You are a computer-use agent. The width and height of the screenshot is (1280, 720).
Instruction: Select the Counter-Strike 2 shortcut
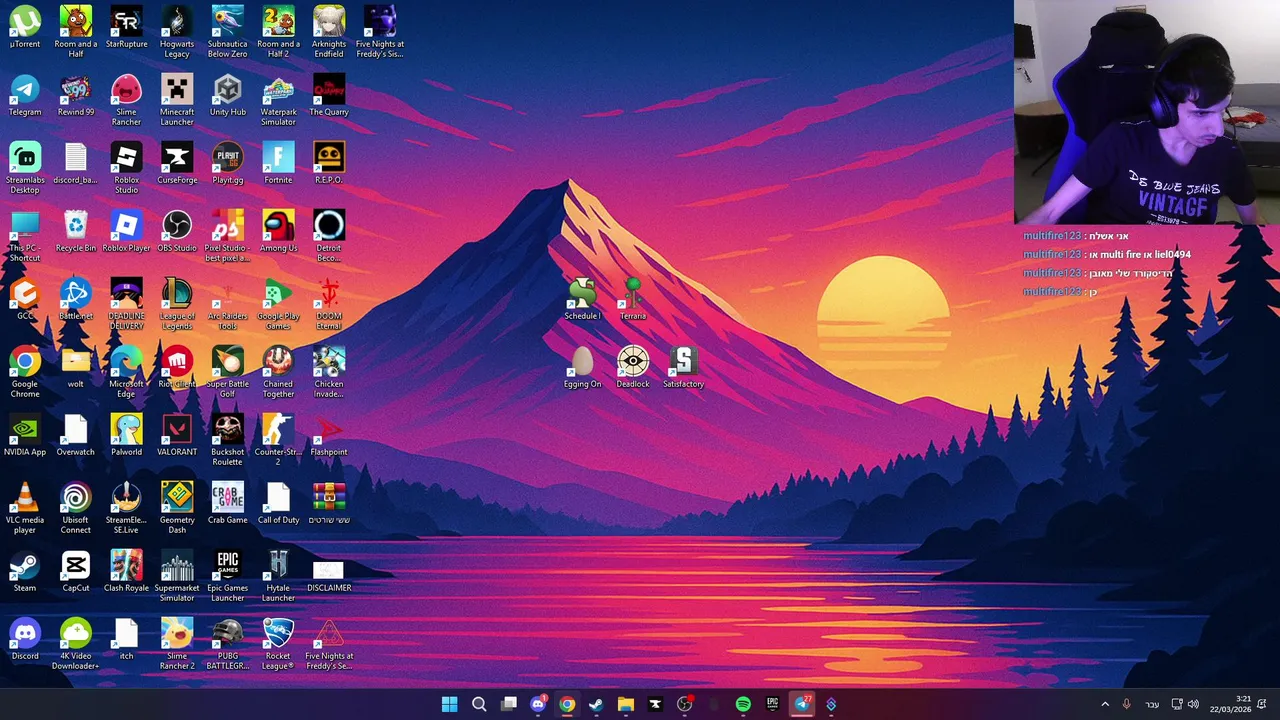point(278,440)
